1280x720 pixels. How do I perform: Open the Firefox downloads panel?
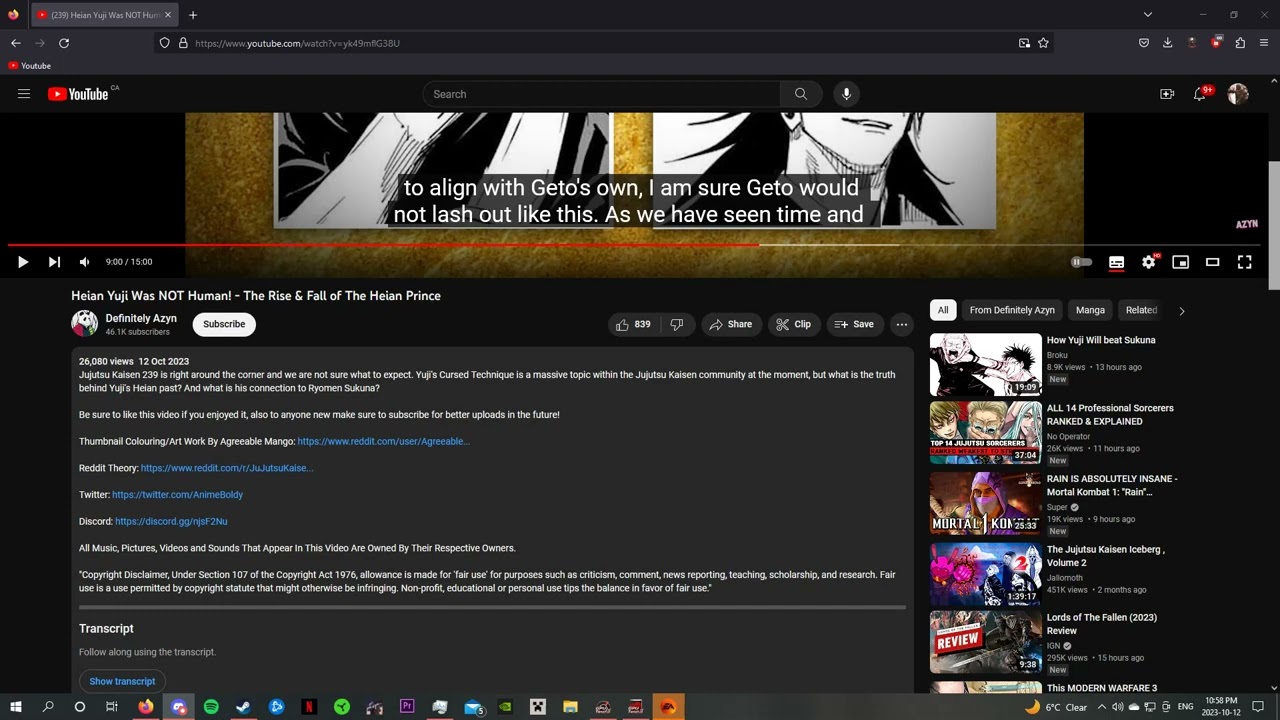coord(1167,43)
